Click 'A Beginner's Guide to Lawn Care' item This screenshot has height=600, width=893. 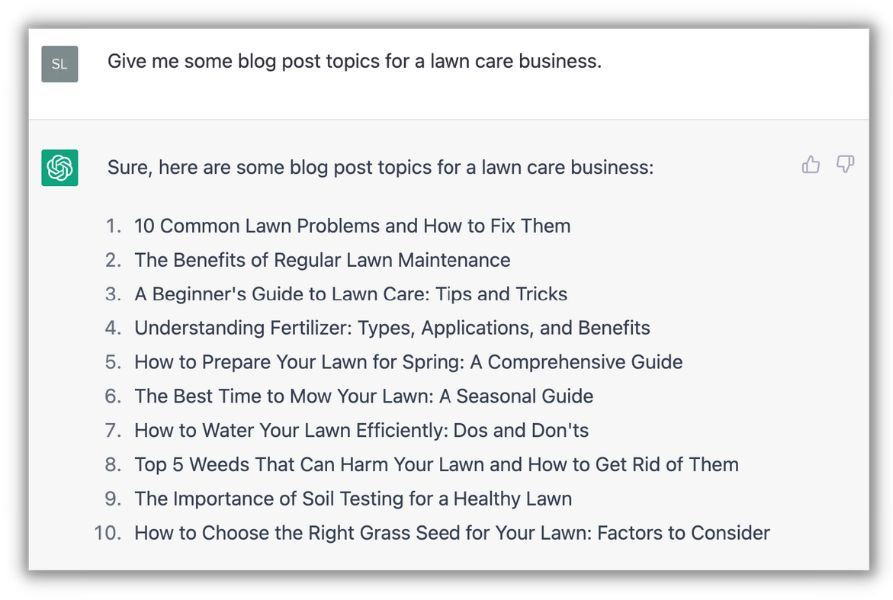(350, 294)
